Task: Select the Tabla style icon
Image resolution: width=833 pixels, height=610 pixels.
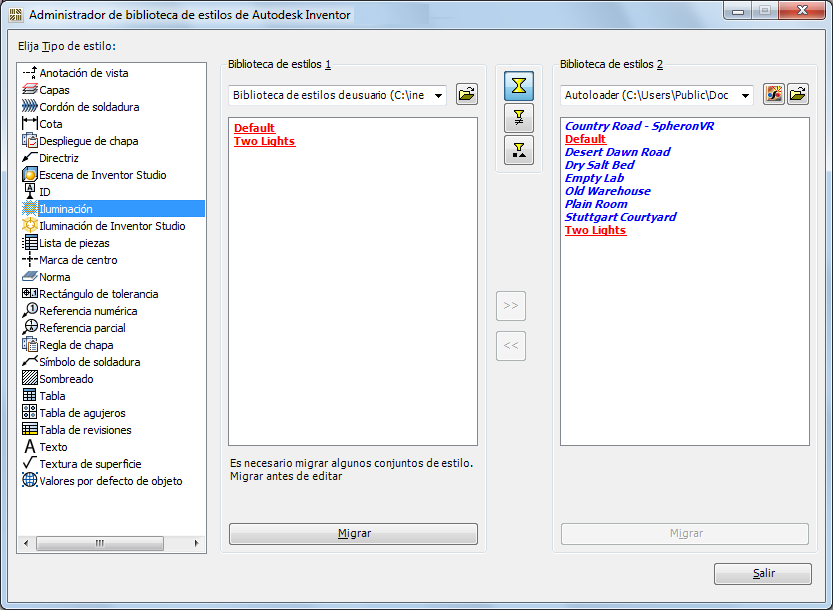Action: [30, 396]
